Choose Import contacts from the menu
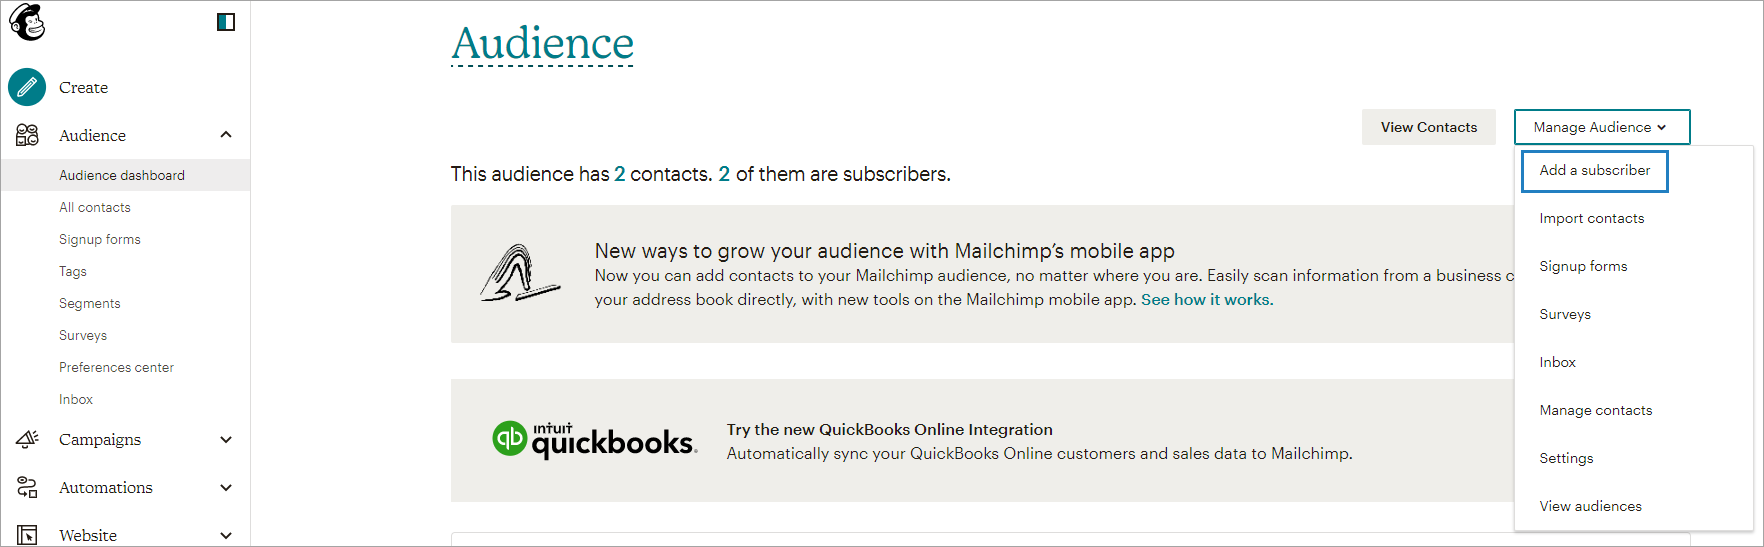Image resolution: width=1764 pixels, height=547 pixels. tap(1591, 218)
